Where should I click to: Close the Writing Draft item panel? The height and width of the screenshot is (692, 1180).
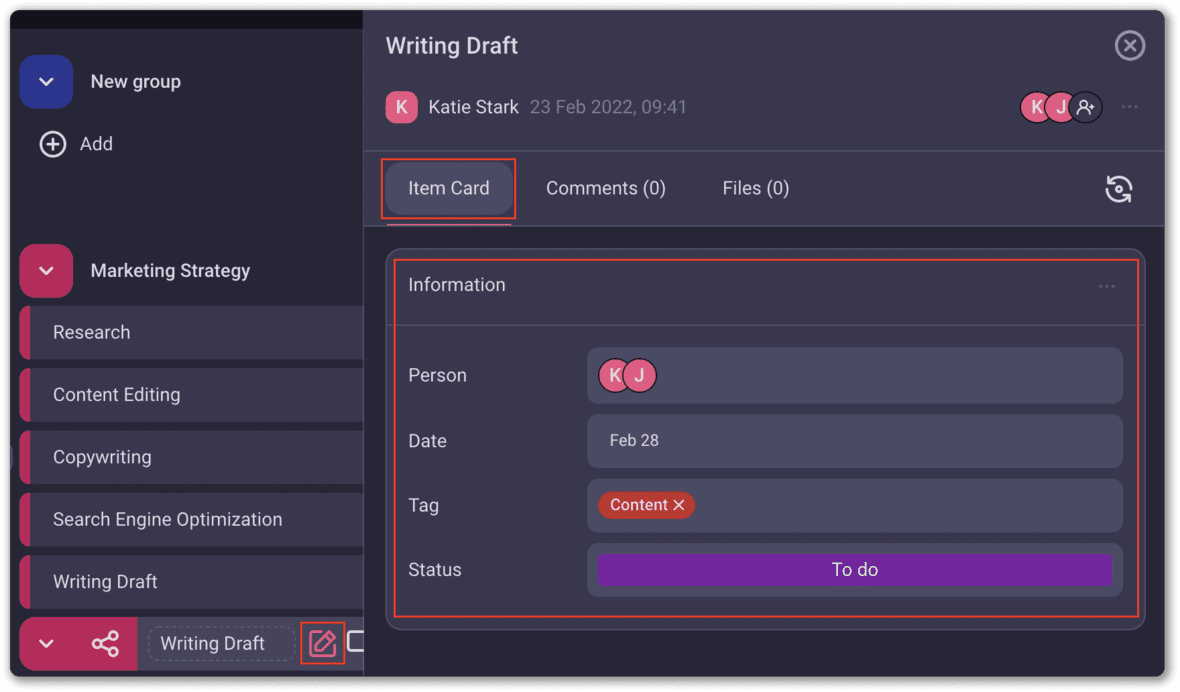click(x=1129, y=45)
